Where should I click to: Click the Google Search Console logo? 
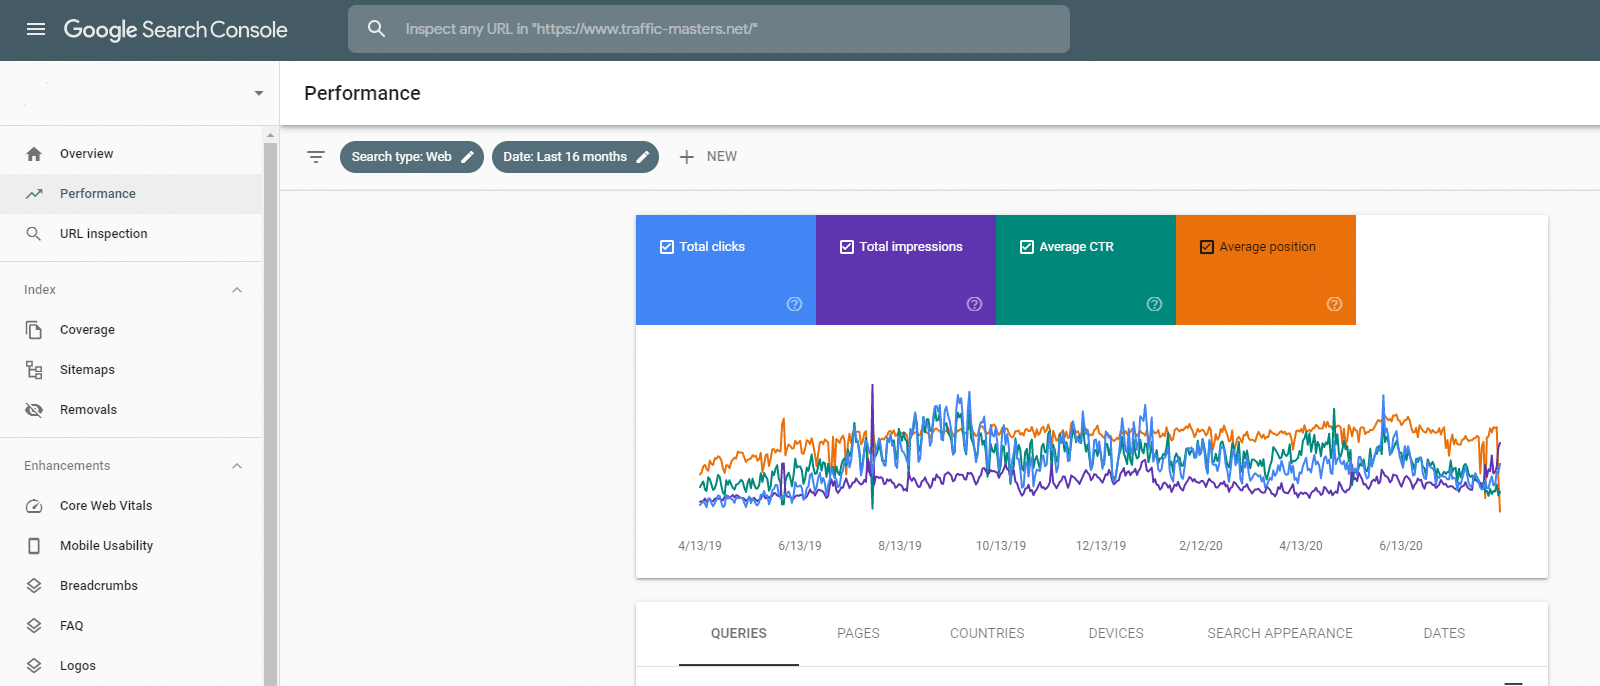[x=176, y=30]
